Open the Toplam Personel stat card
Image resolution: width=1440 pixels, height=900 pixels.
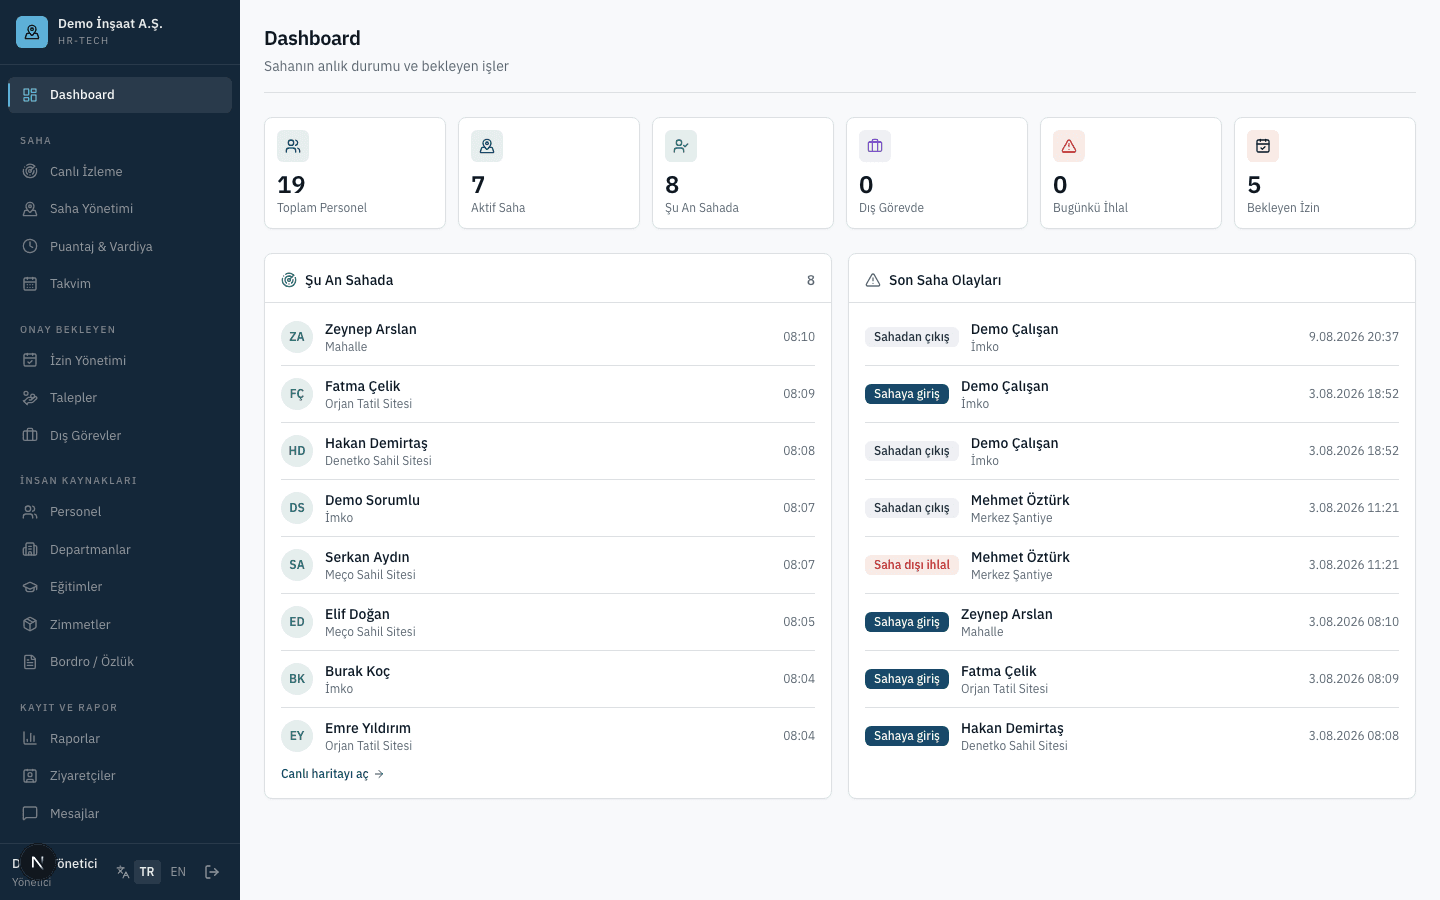355,173
